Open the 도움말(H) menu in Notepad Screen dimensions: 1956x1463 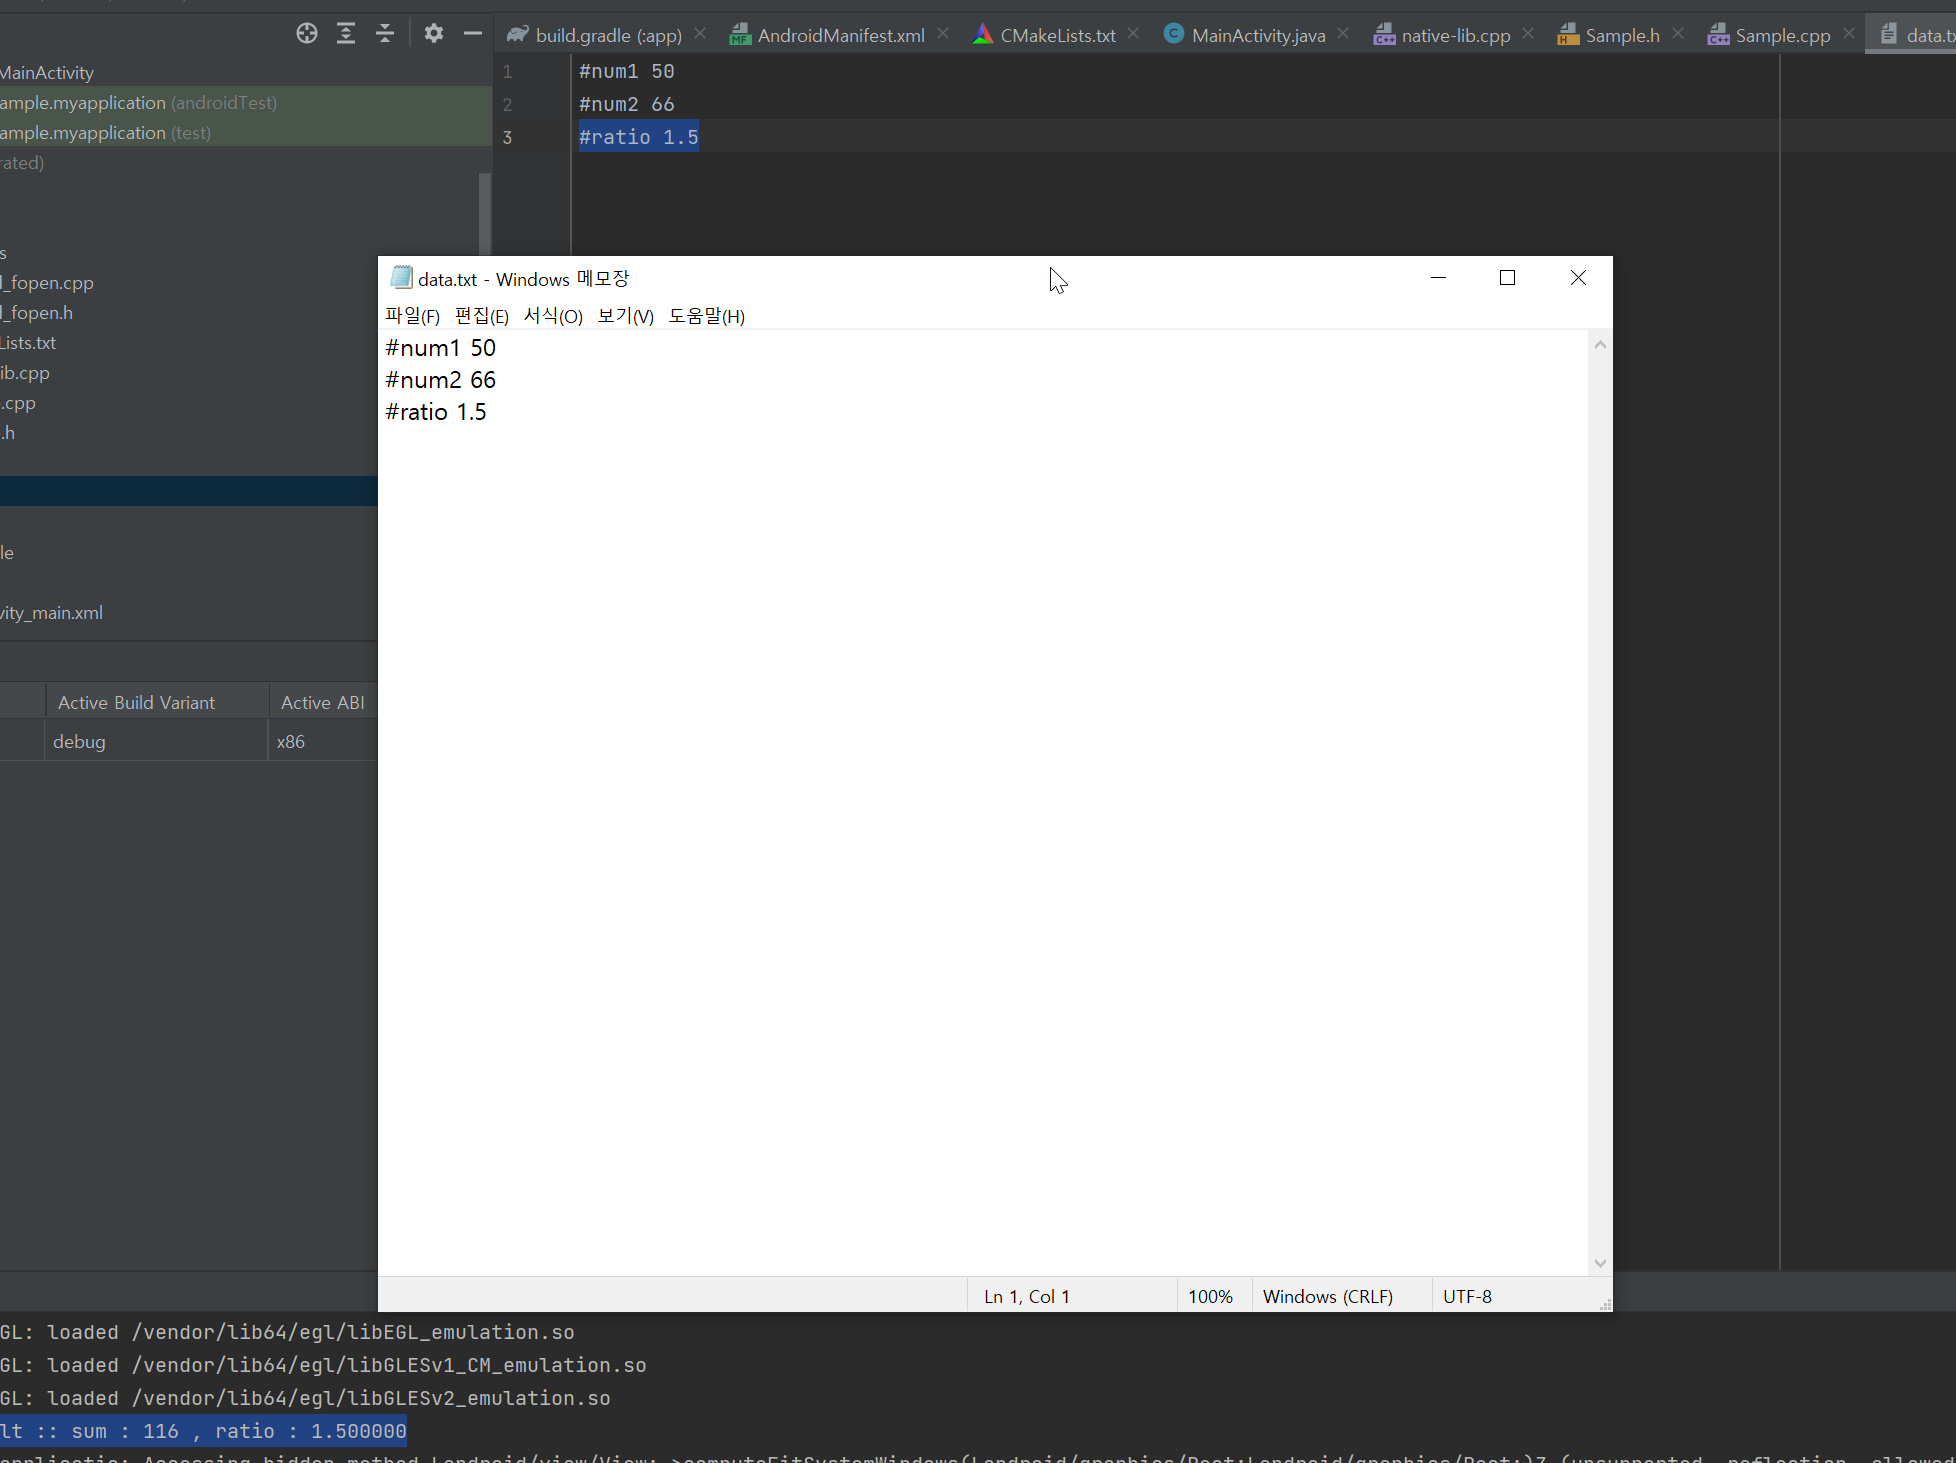point(706,316)
